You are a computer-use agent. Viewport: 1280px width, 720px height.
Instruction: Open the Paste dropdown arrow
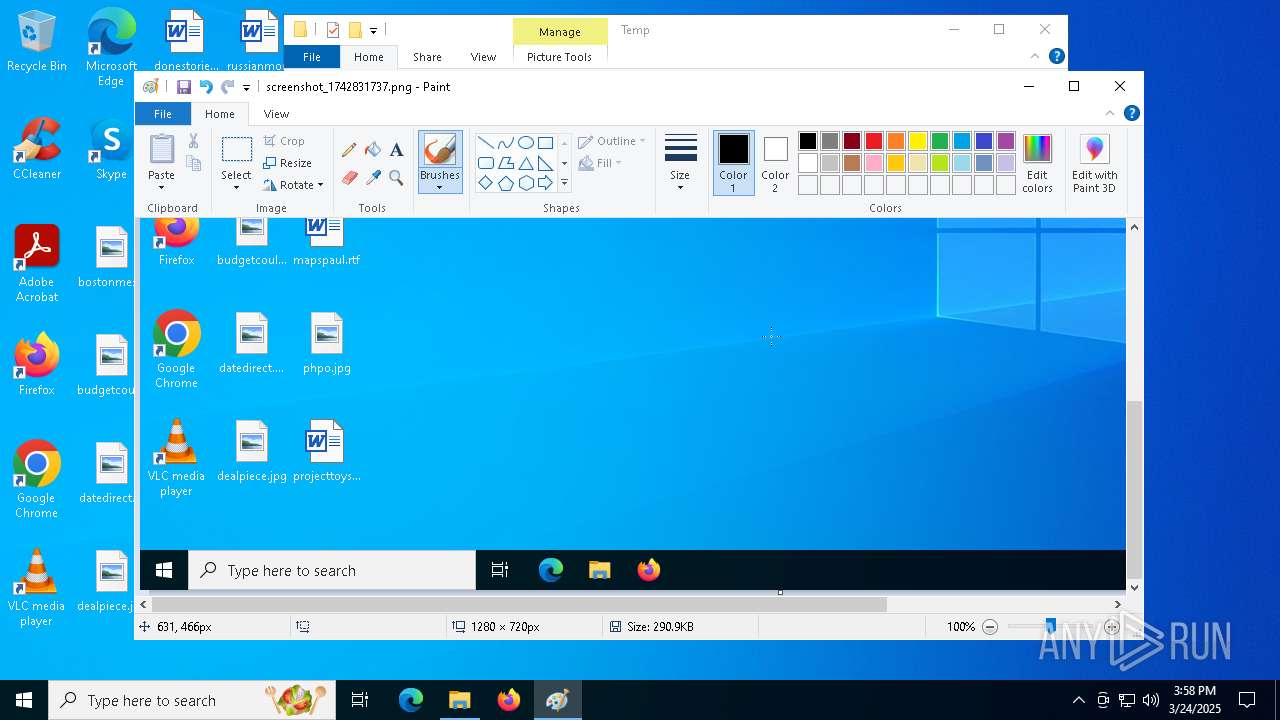pos(161,187)
